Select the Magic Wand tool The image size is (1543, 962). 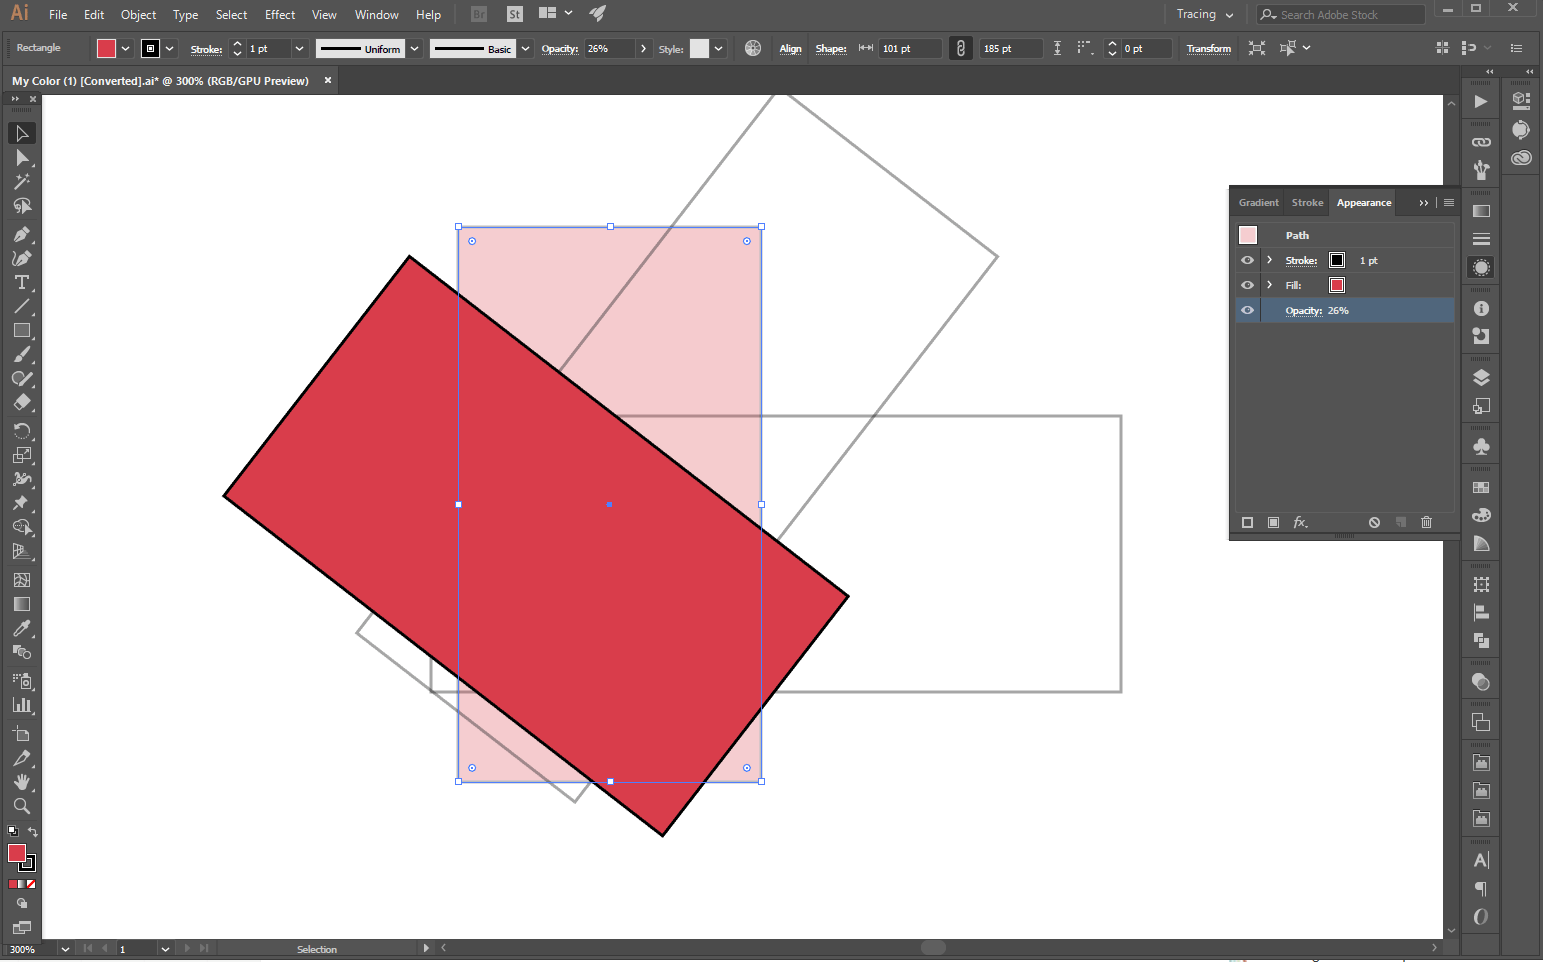[x=22, y=182]
